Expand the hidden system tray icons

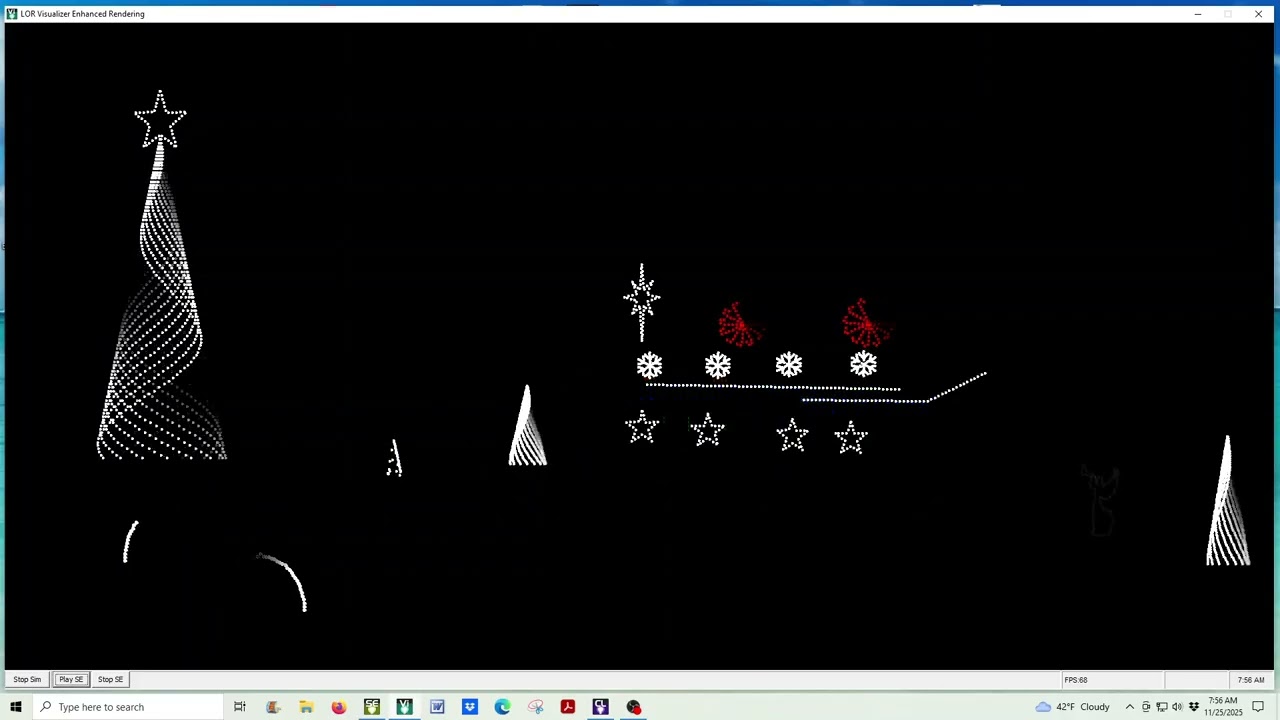click(1130, 707)
